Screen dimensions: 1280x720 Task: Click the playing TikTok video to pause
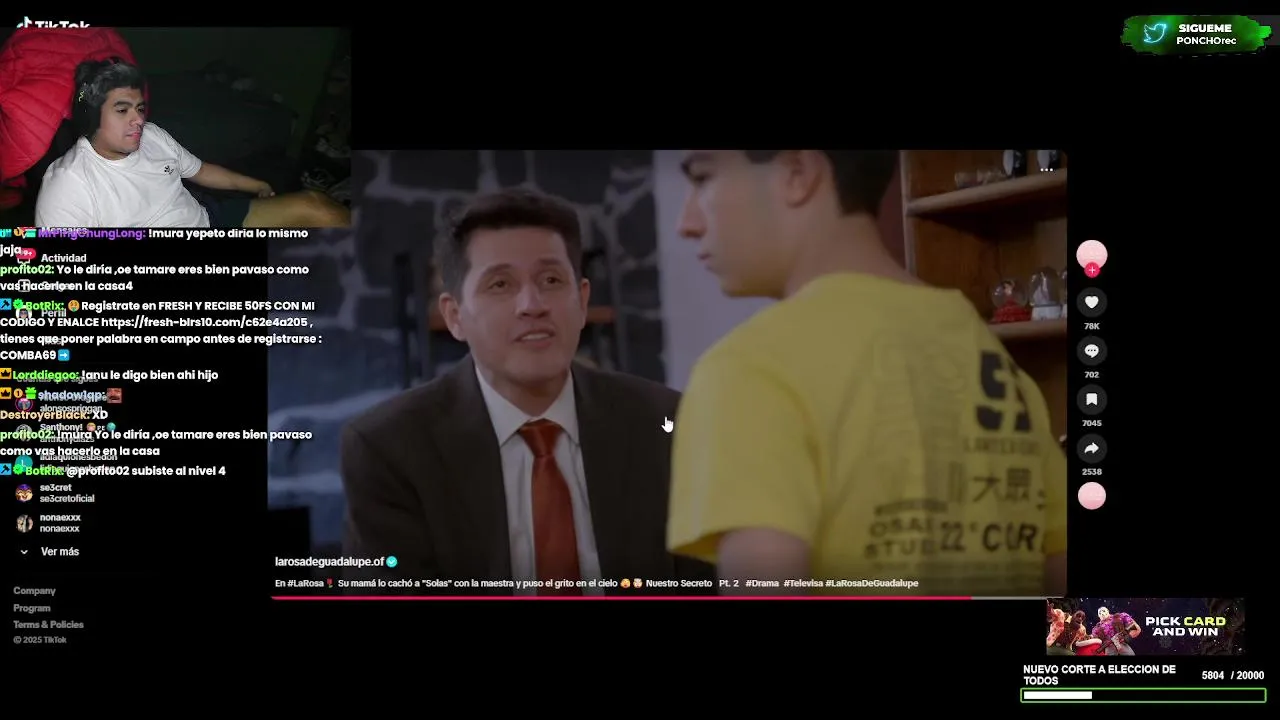tap(667, 373)
